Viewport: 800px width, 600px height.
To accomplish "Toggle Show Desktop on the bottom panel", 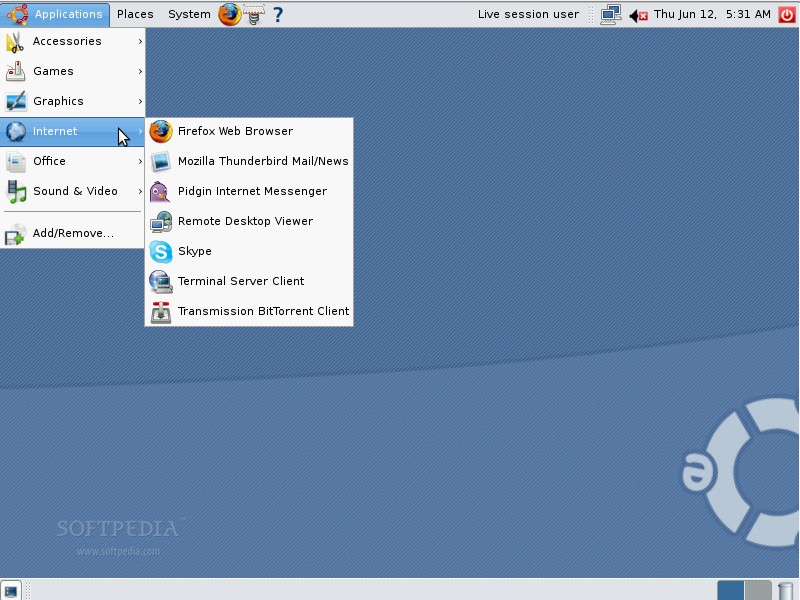I will click(11, 589).
